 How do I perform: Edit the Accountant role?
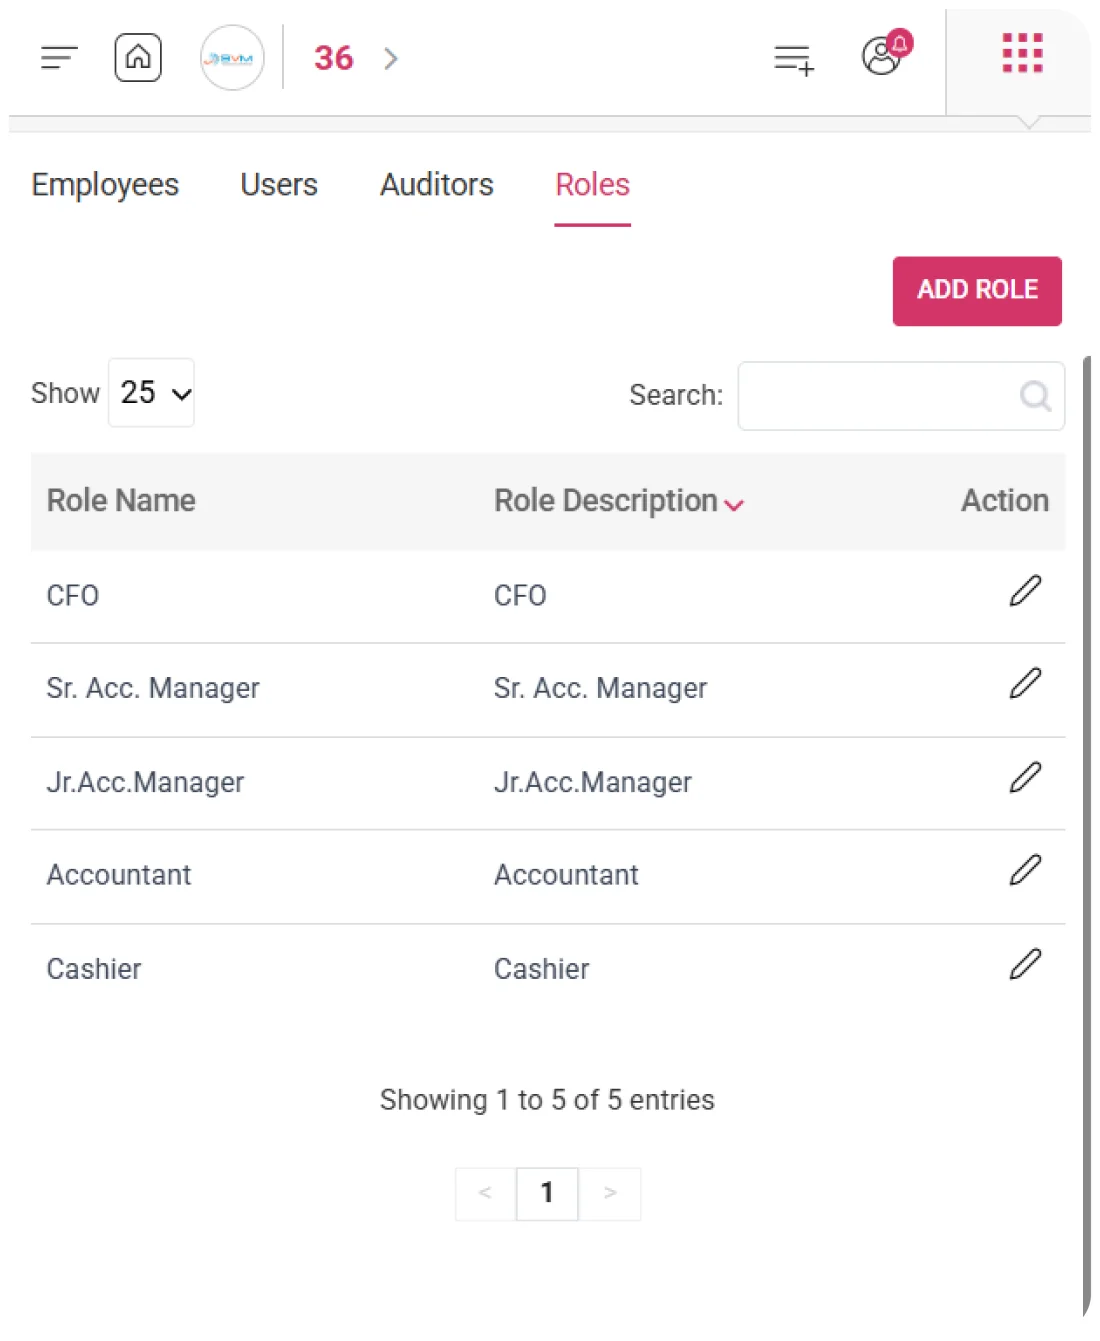pos(1025,871)
